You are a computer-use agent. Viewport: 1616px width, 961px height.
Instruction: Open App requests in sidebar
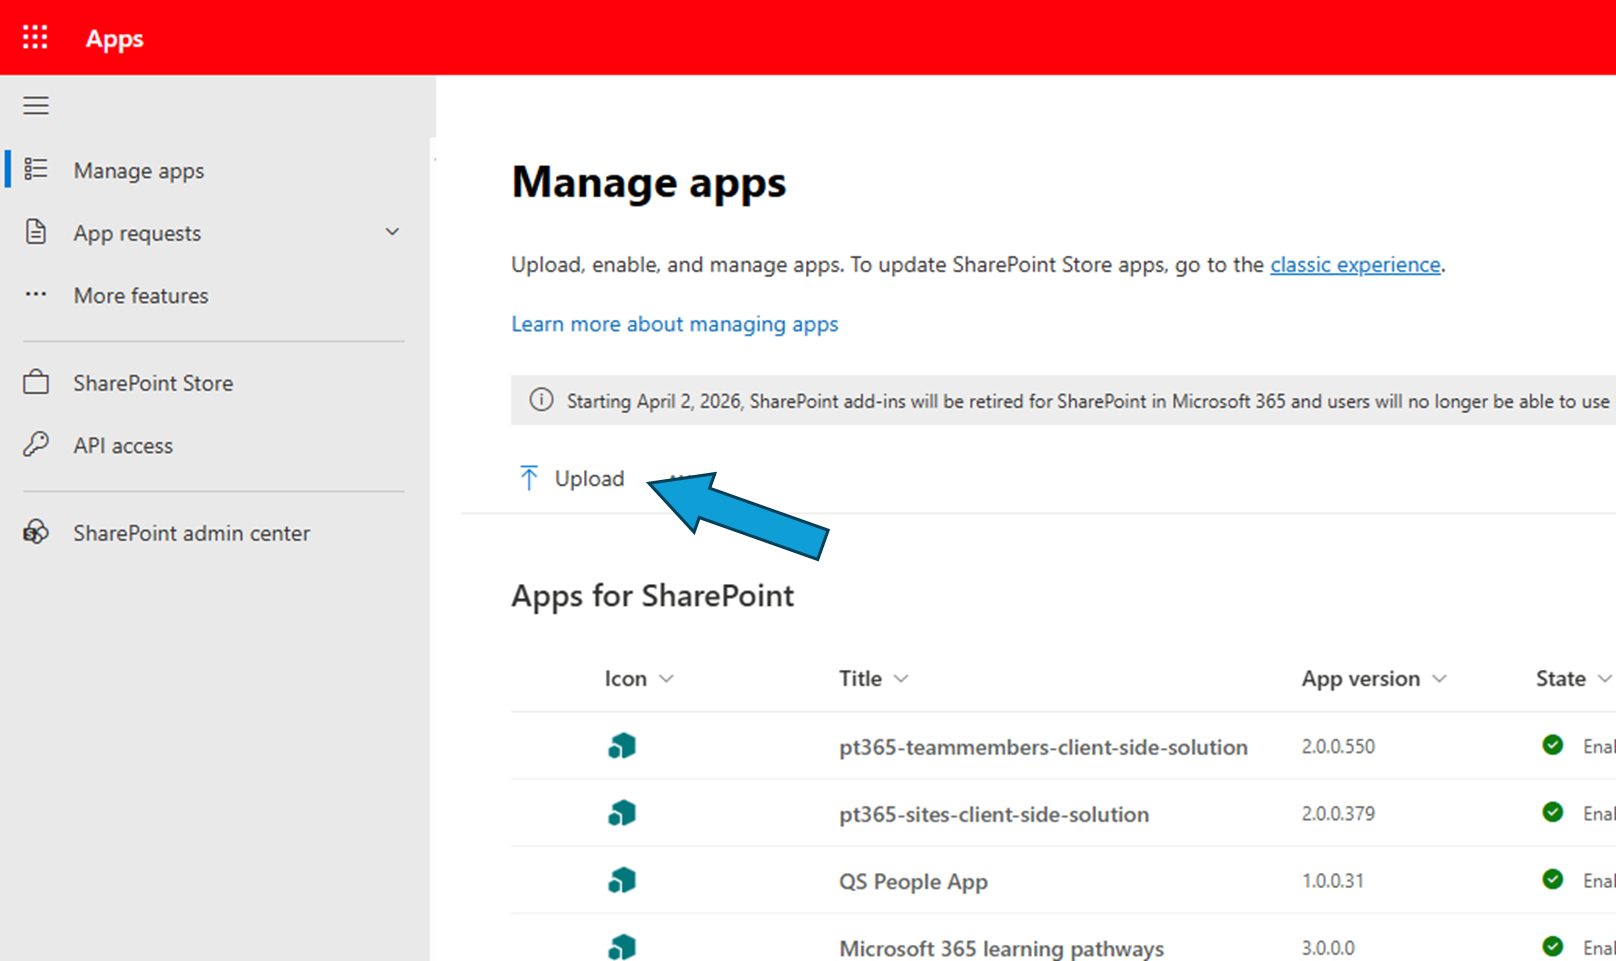[137, 233]
